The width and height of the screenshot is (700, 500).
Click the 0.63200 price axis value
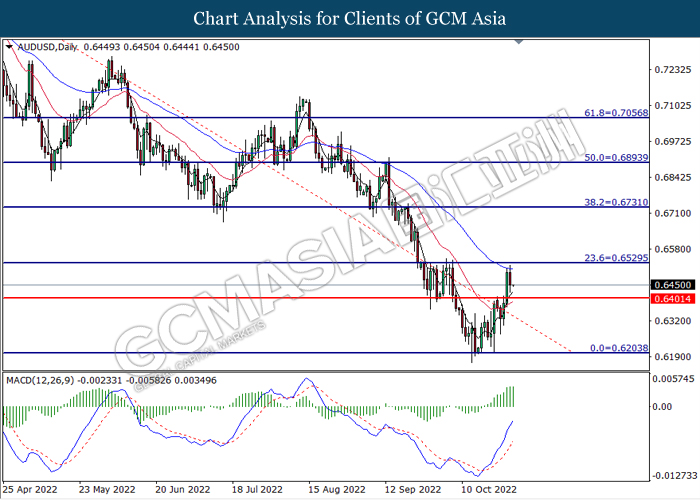click(x=673, y=321)
